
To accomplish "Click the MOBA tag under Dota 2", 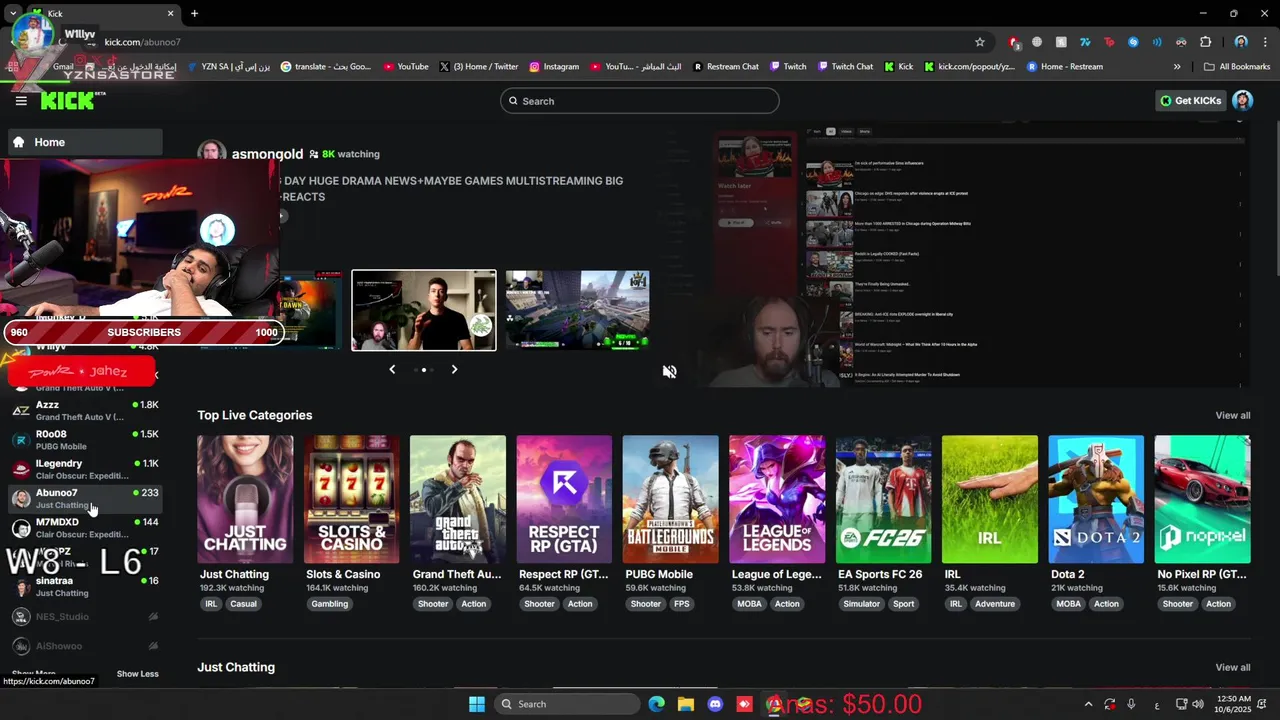I will (x=1068, y=604).
